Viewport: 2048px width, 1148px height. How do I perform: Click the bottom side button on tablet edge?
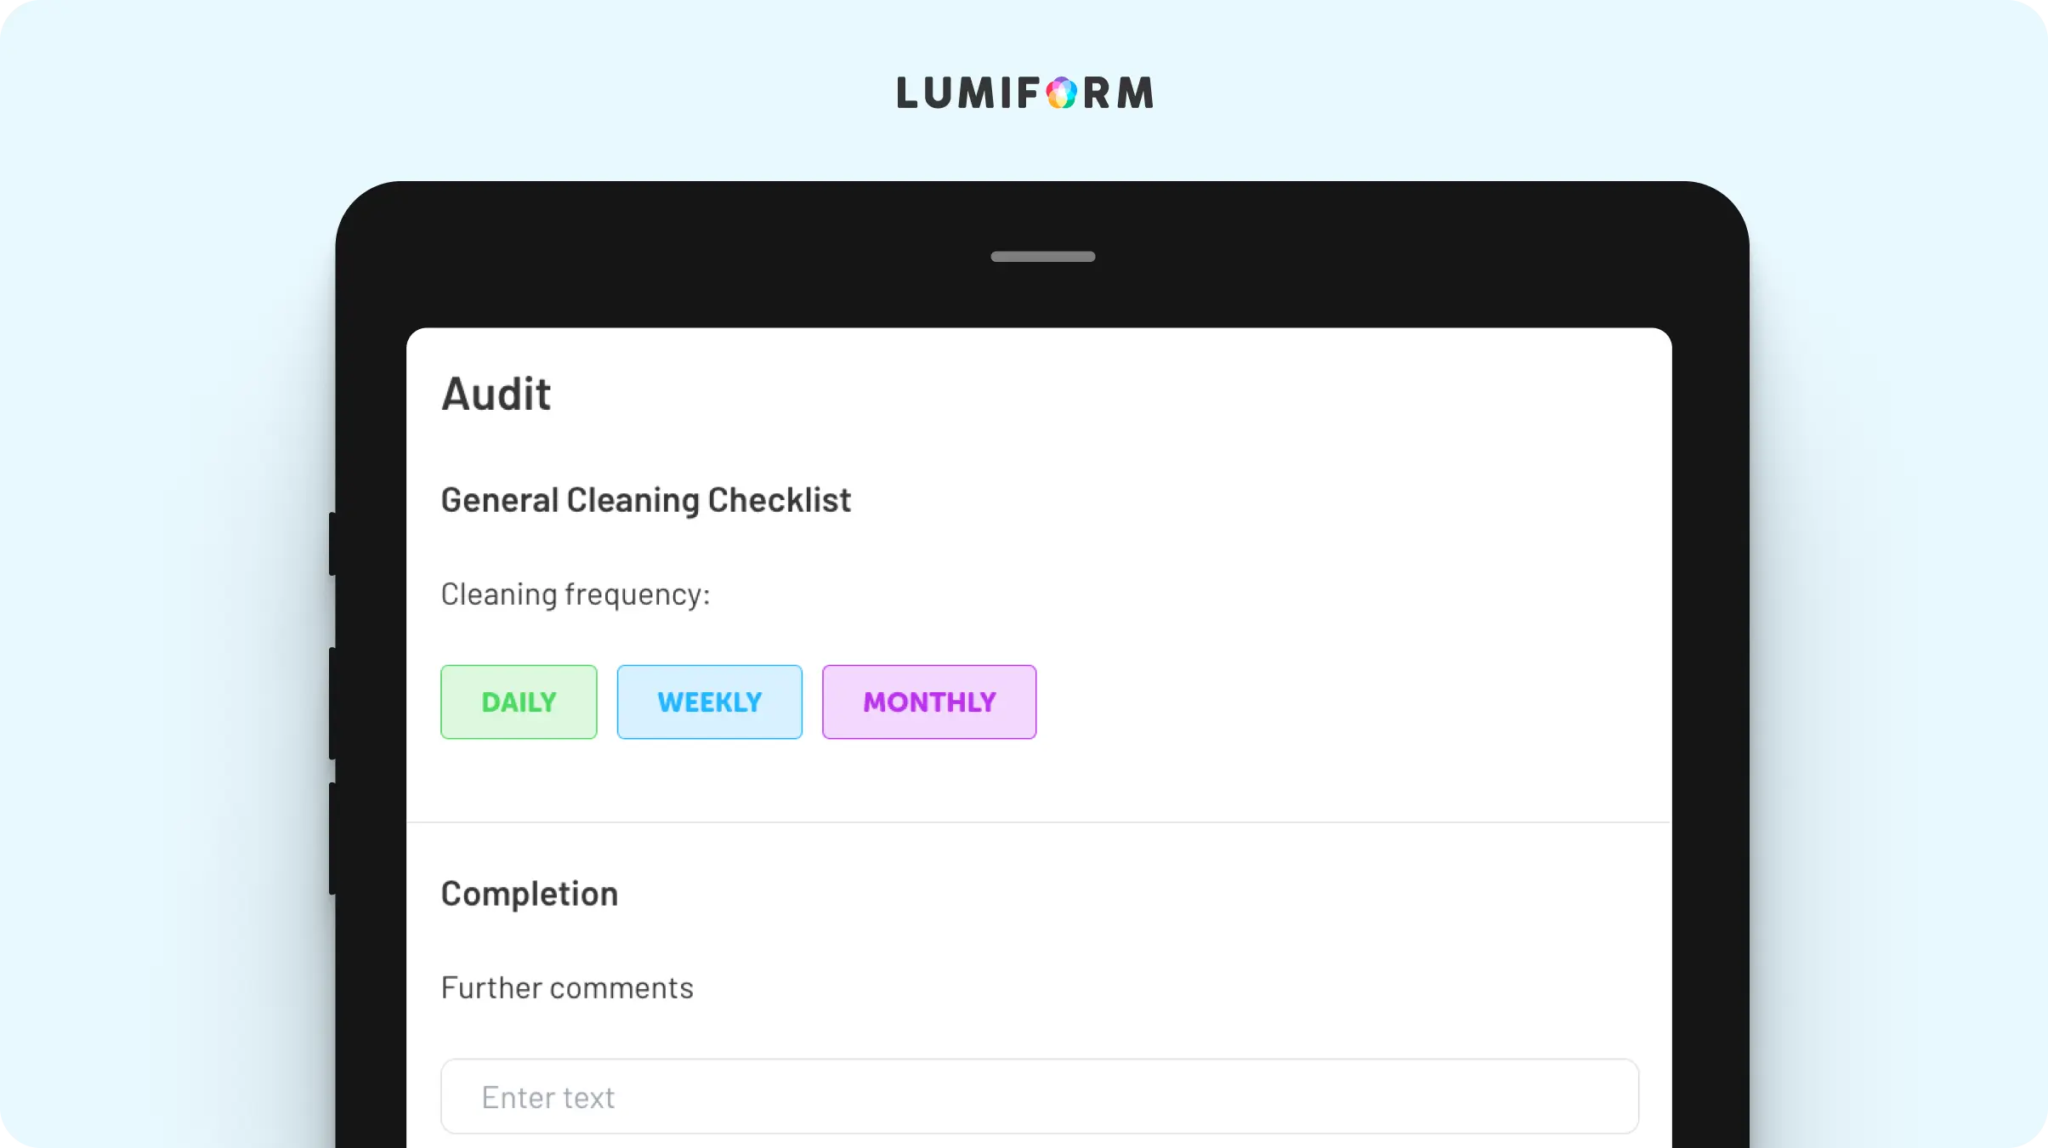[333, 838]
